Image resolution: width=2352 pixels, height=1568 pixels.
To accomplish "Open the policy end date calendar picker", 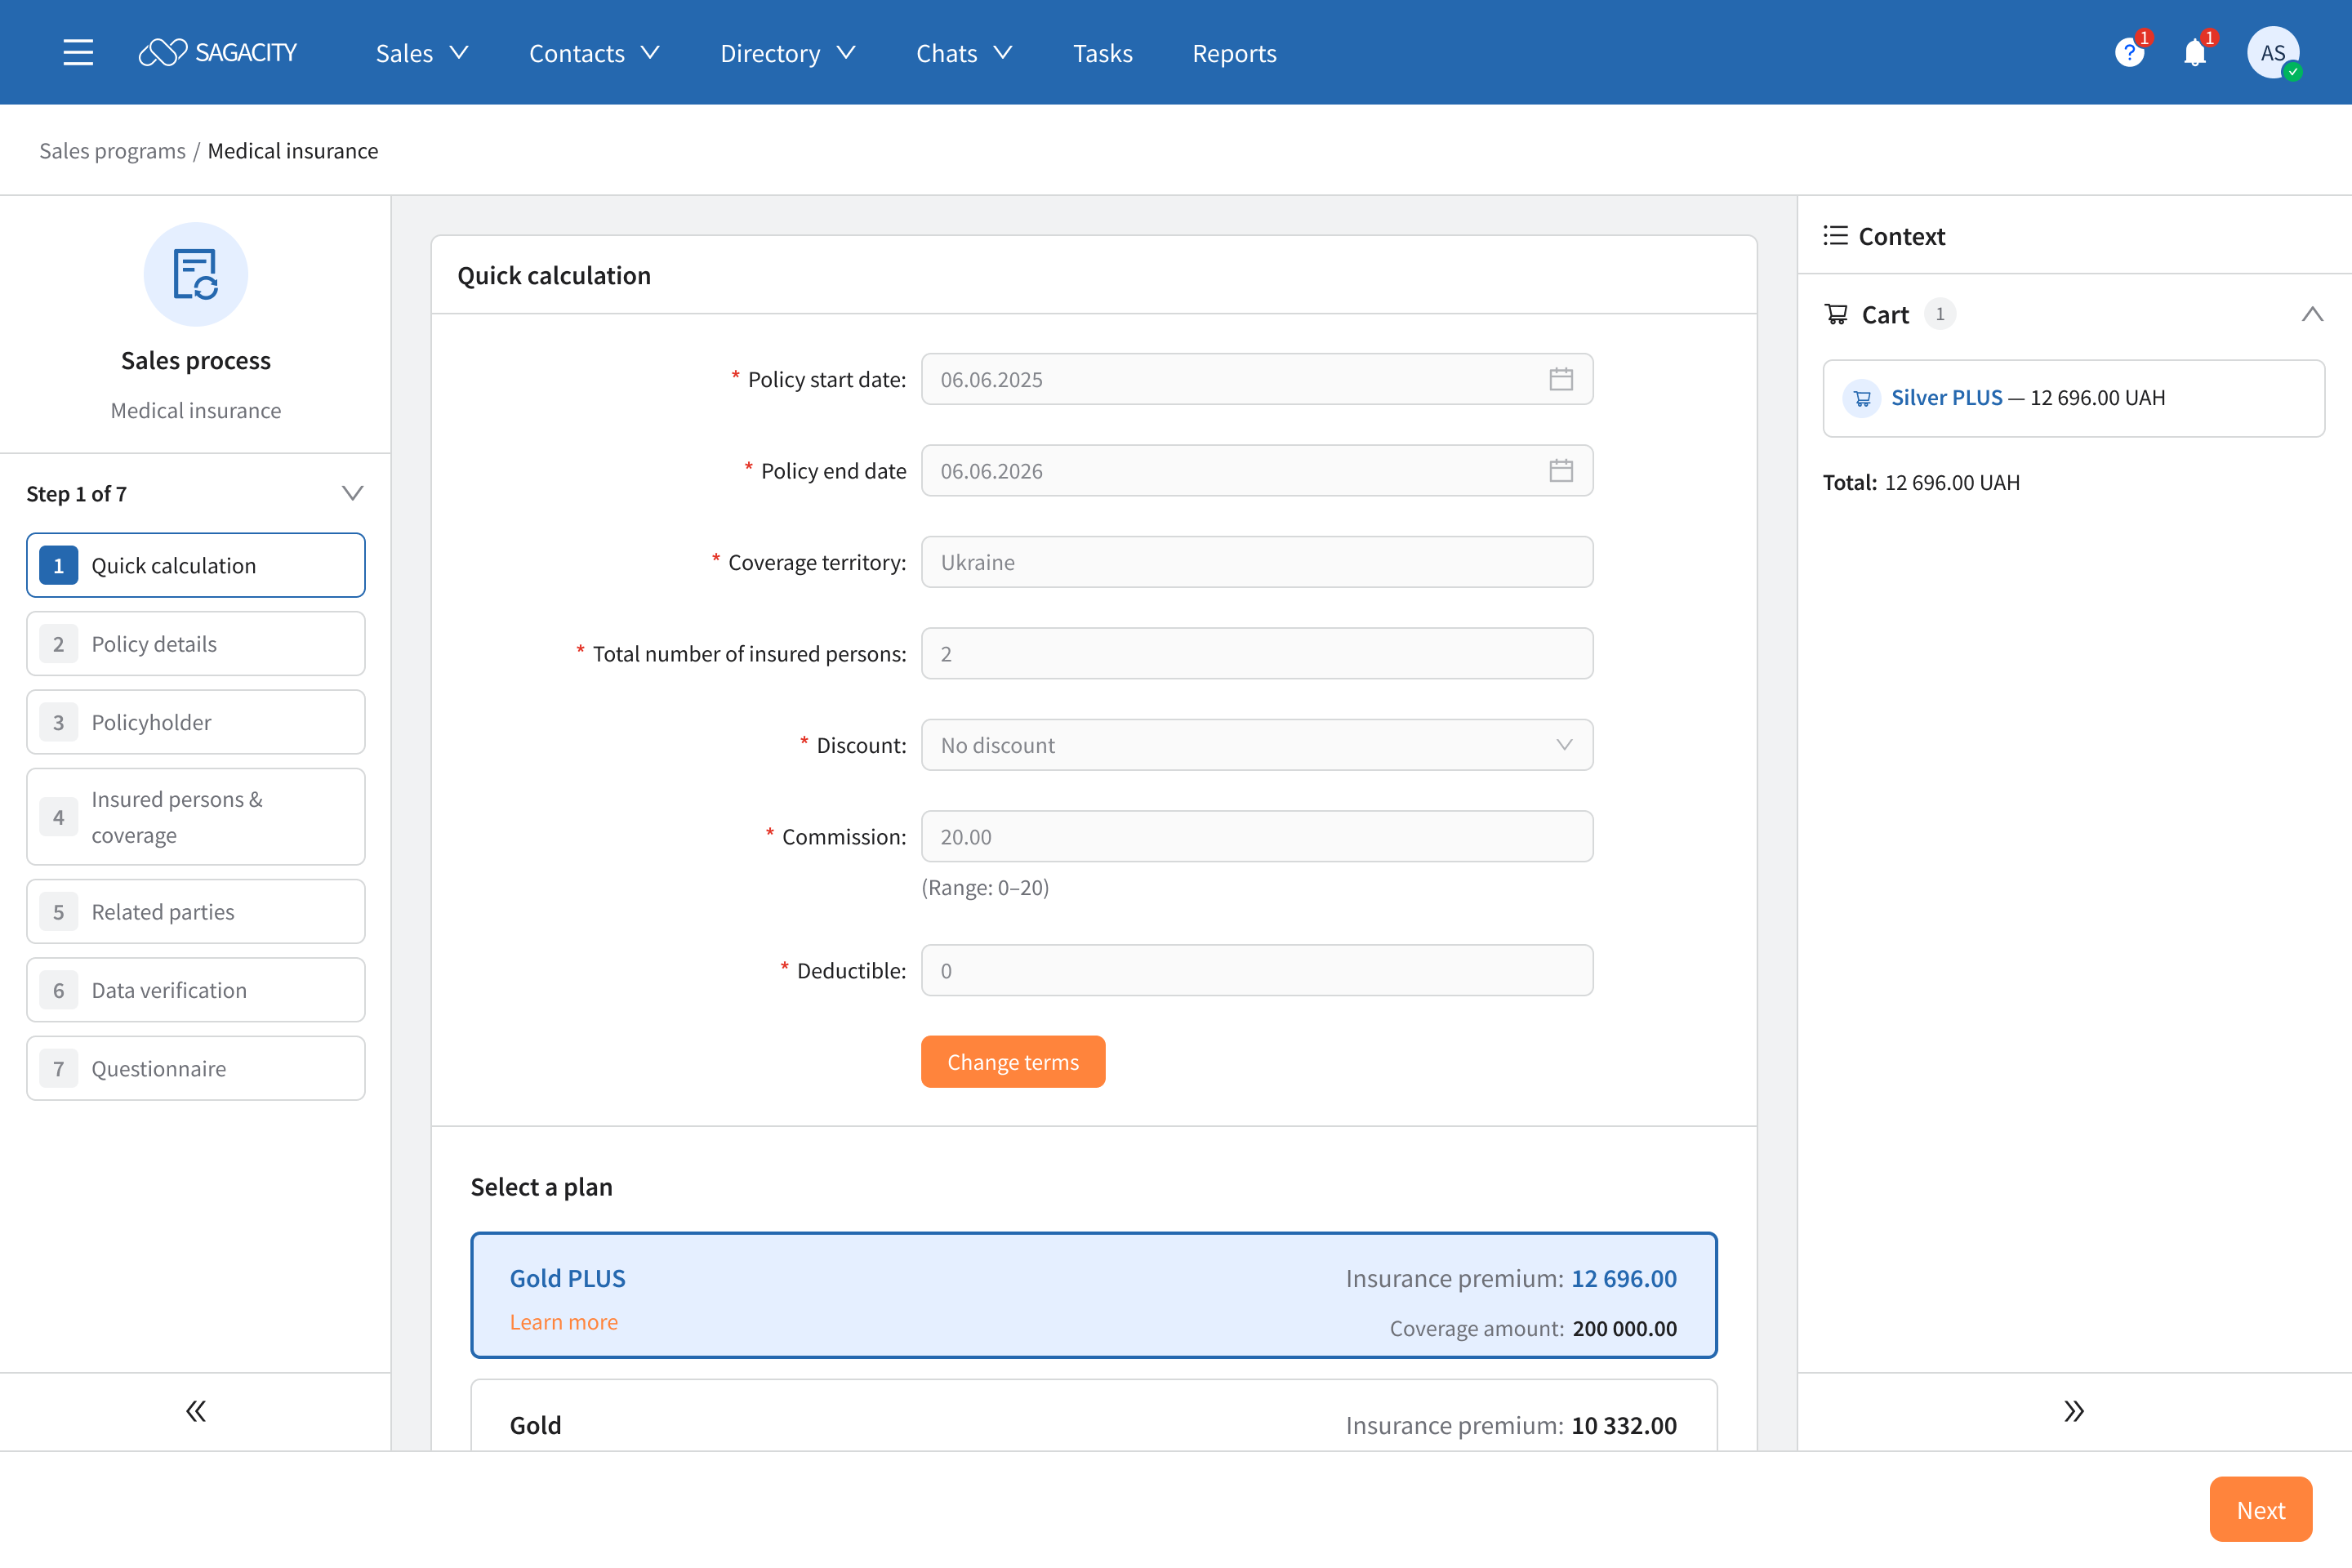I will coord(1563,470).
